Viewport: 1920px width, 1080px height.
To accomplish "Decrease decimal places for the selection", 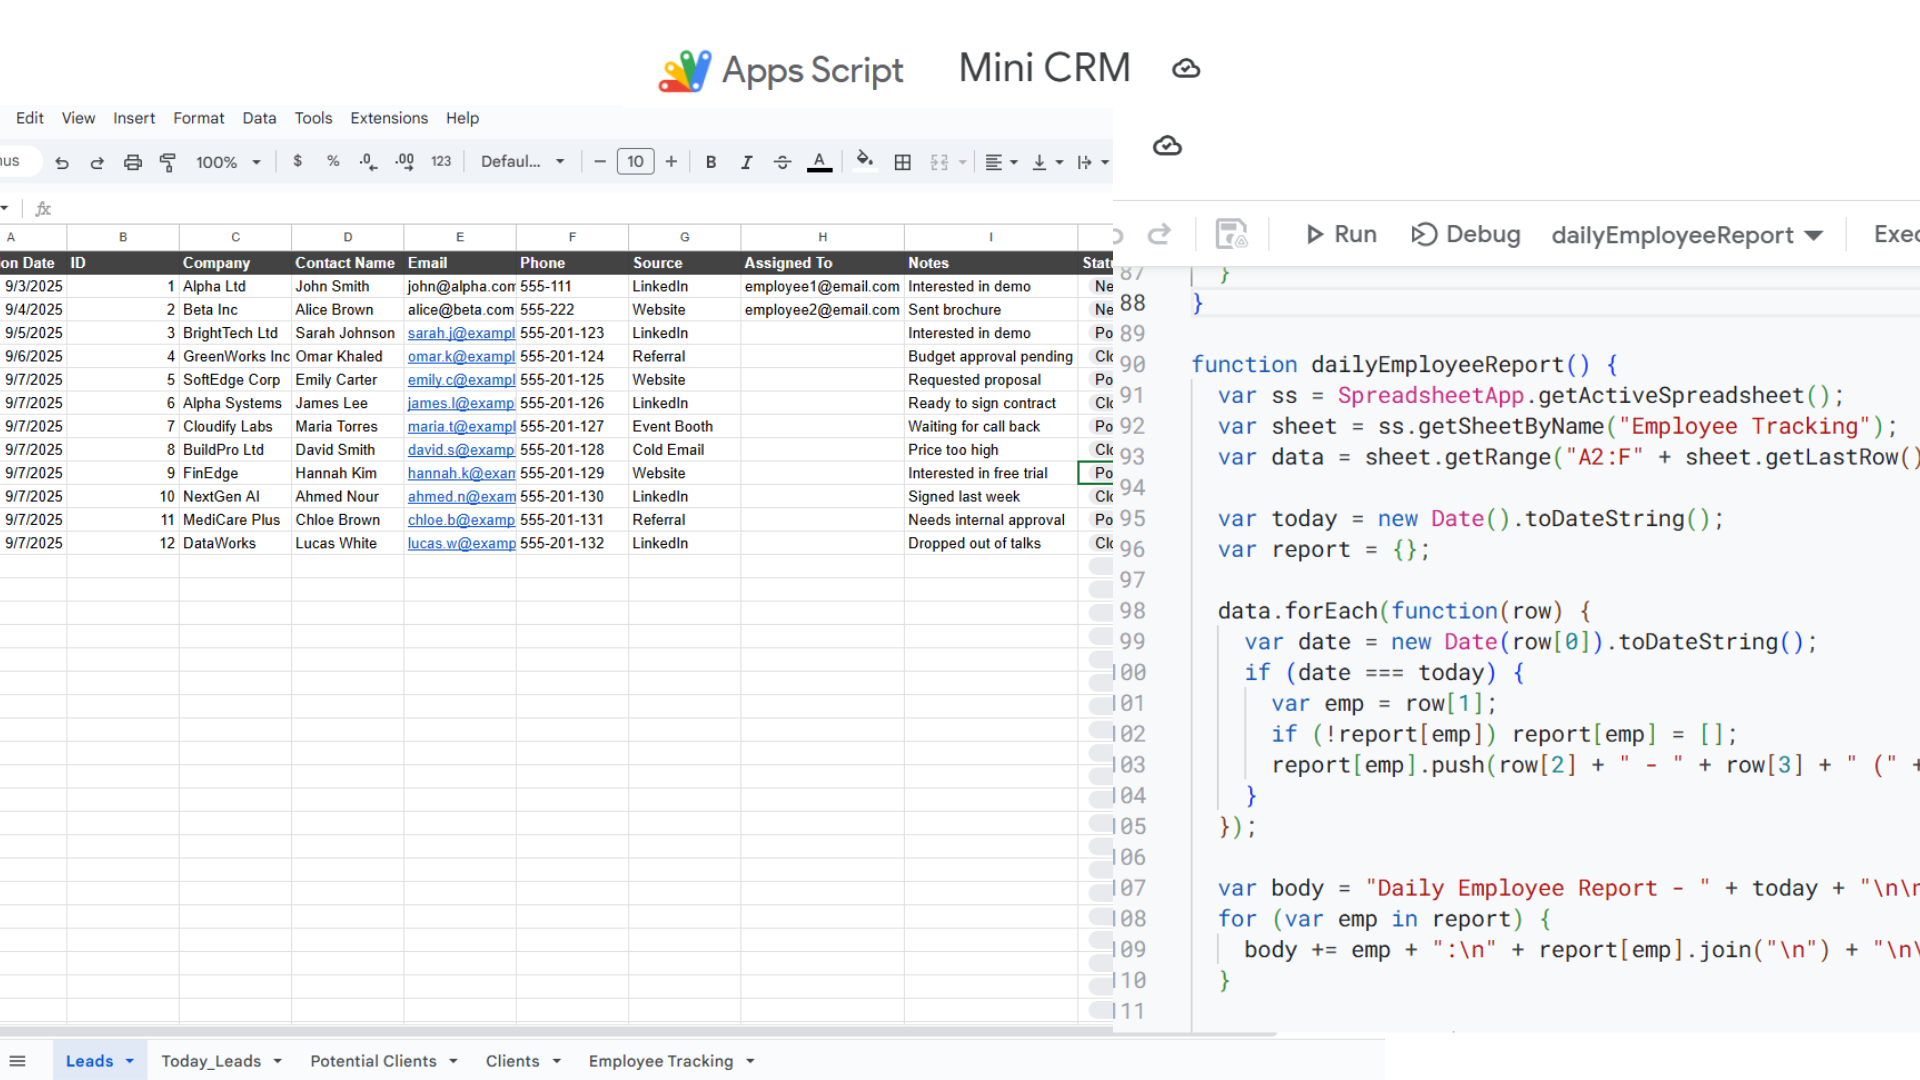I will coord(367,161).
